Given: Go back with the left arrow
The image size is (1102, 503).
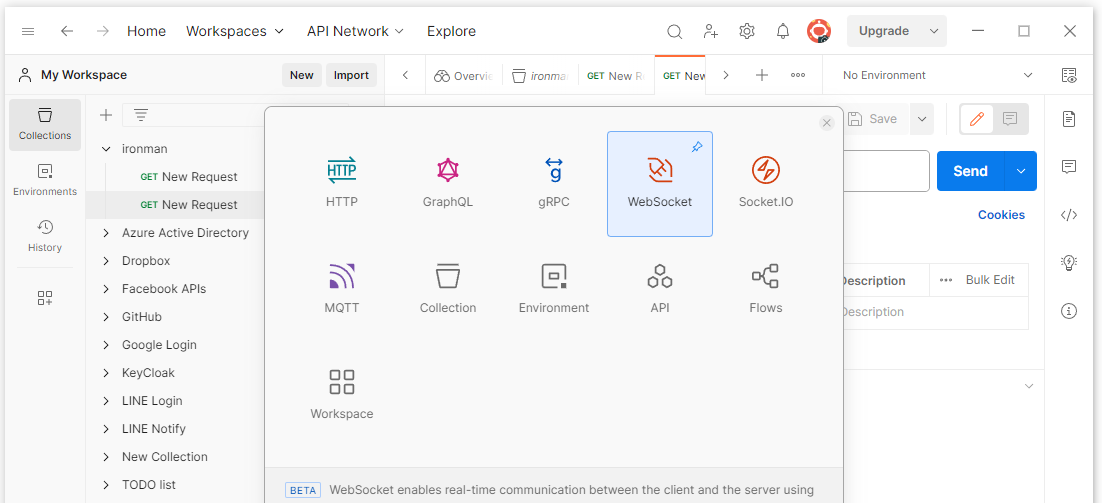Looking at the screenshot, I should click(67, 31).
